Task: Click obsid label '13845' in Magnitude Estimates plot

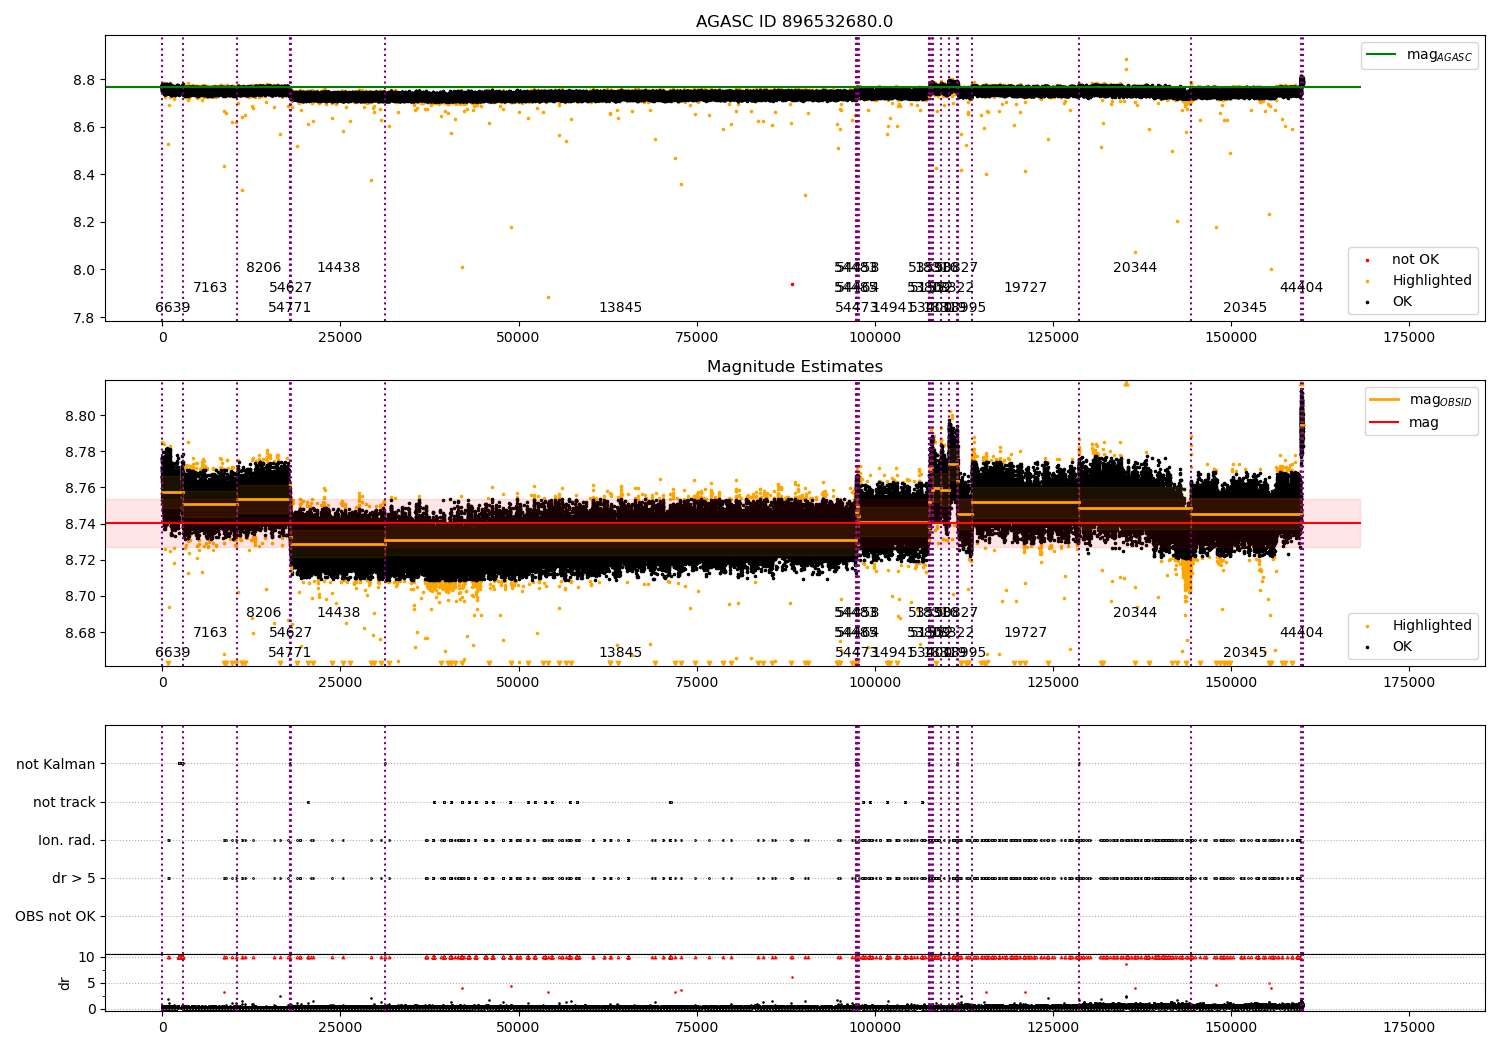Action: [x=621, y=653]
